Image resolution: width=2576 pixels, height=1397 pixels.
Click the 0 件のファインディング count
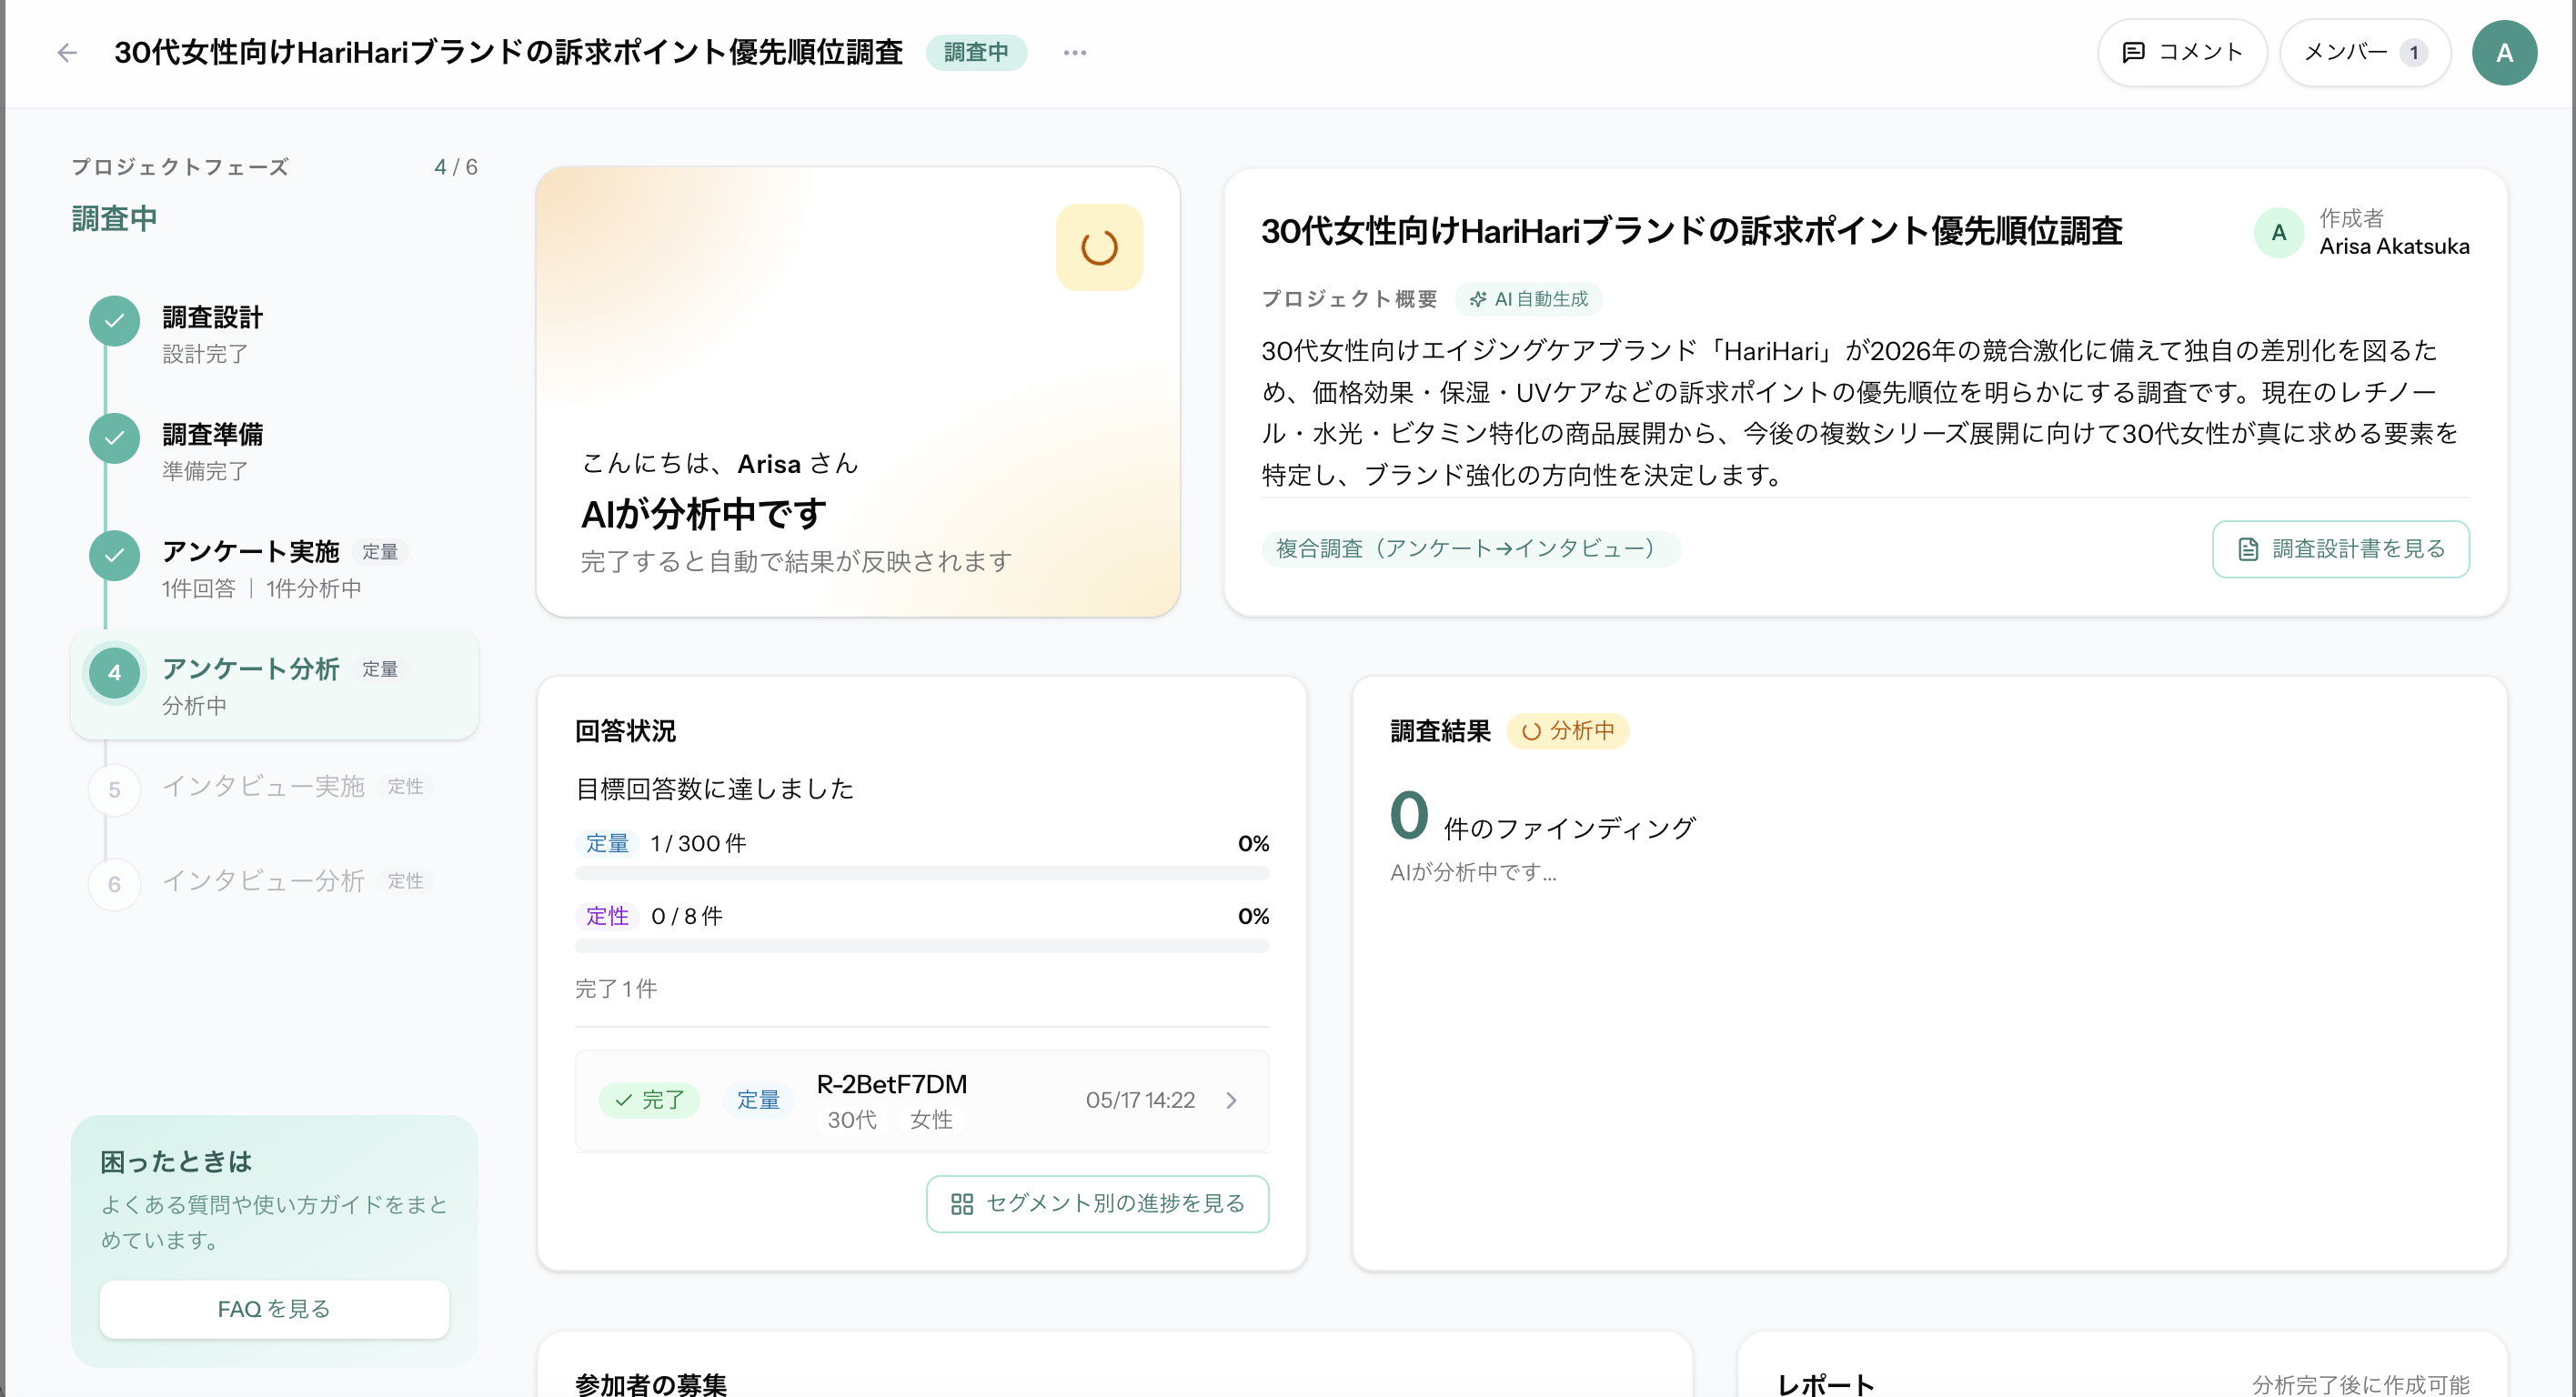pyautogui.click(x=1543, y=816)
